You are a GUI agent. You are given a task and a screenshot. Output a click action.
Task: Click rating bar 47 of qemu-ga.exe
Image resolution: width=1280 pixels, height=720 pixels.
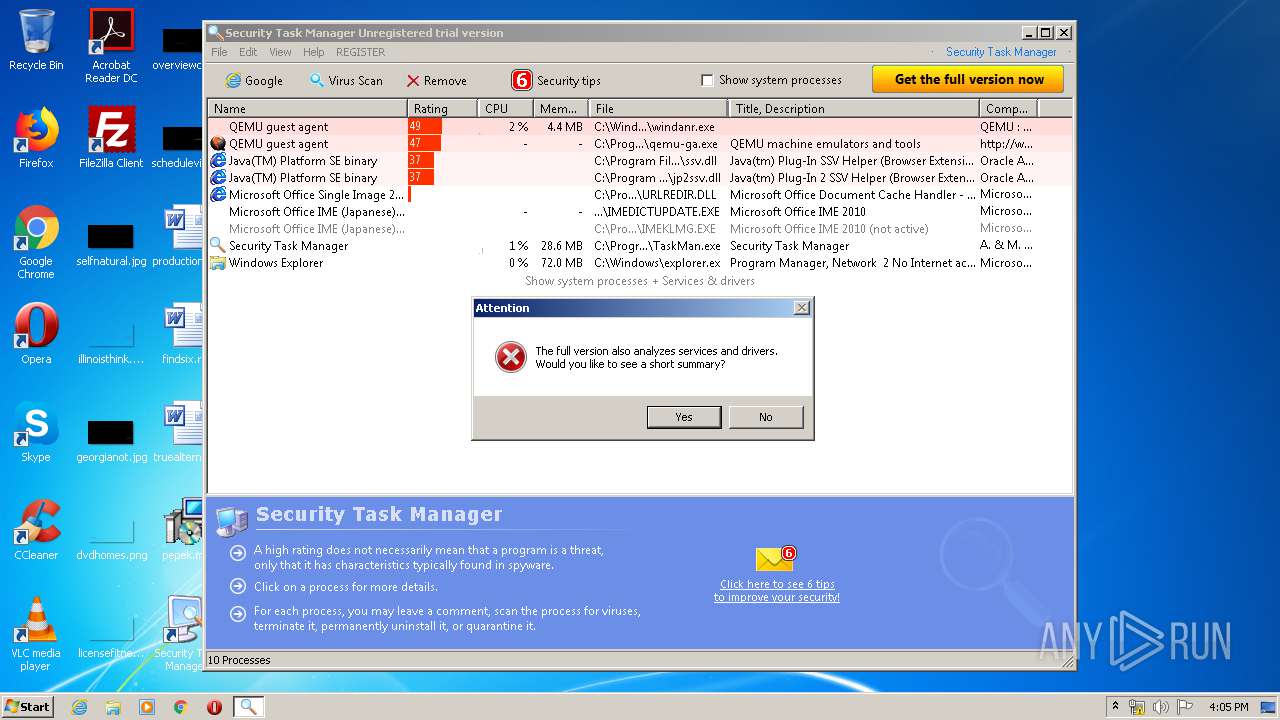(x=424, y=144)
